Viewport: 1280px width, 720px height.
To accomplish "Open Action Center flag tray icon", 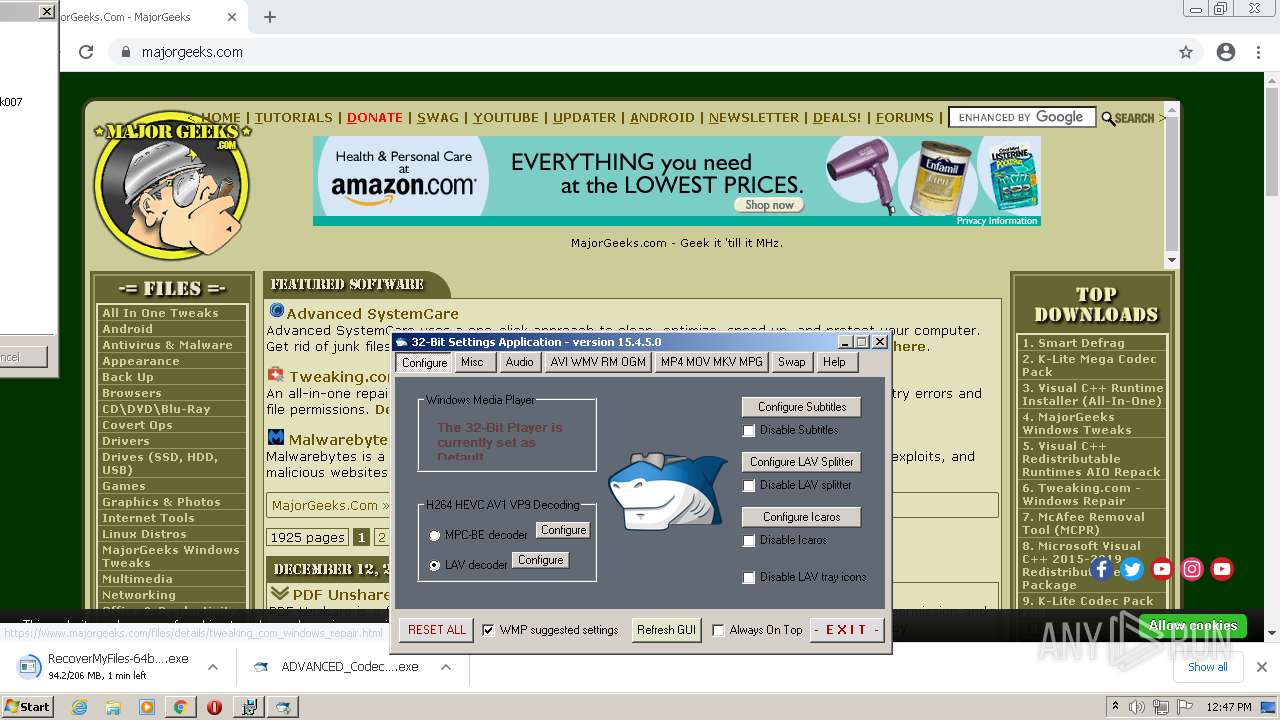I will click(1184, 707).
